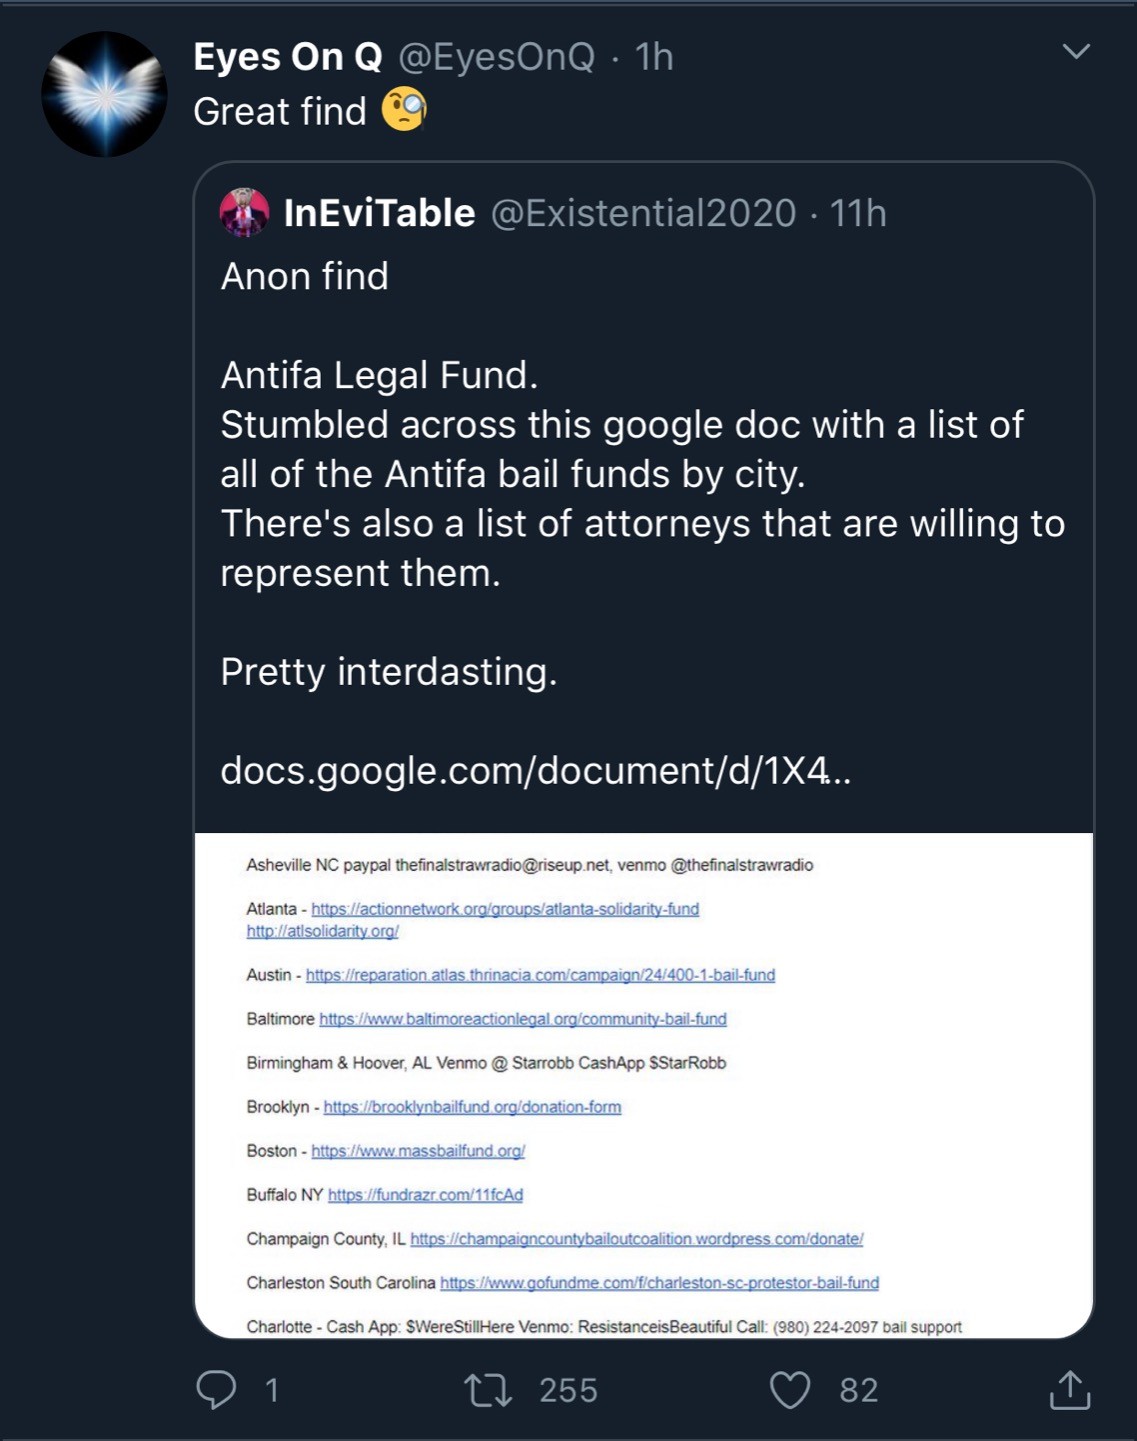Share the tweet using the upload icon

(x=1069, y=1389)
